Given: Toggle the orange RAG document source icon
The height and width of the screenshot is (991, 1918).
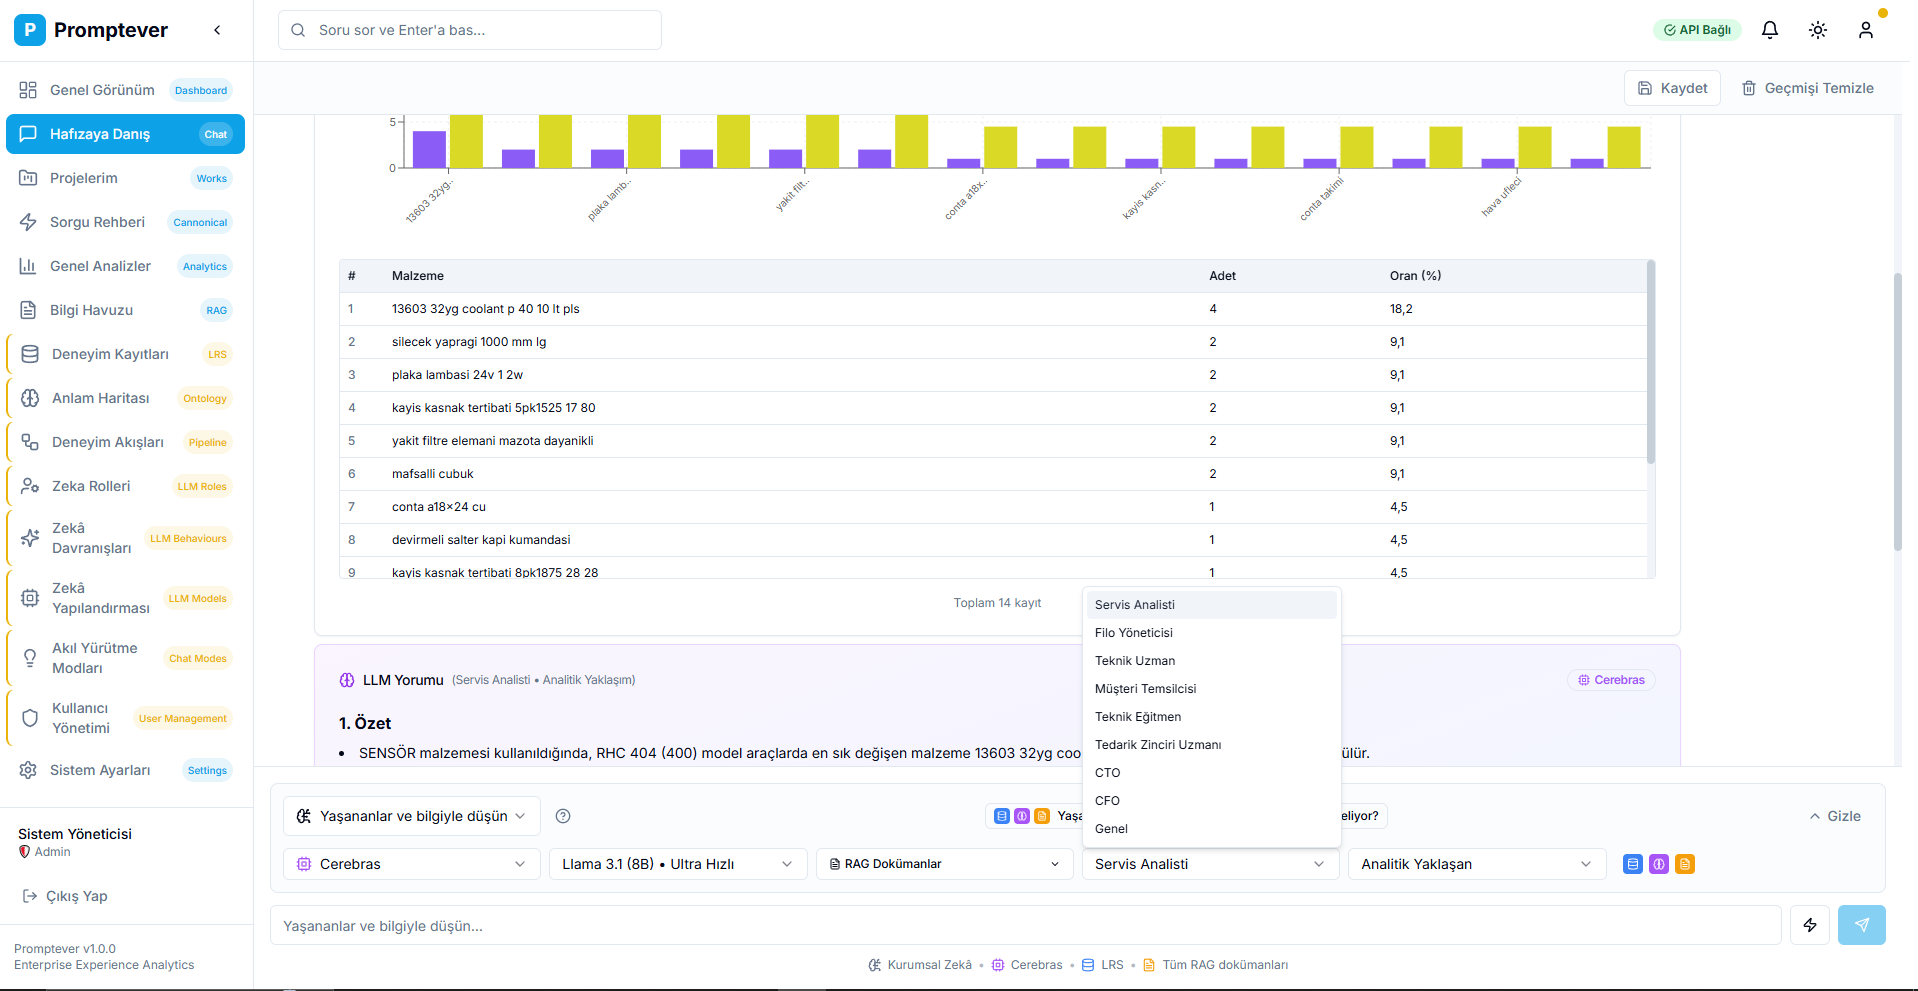Looking at the screenshot, I should (1685, 864).
